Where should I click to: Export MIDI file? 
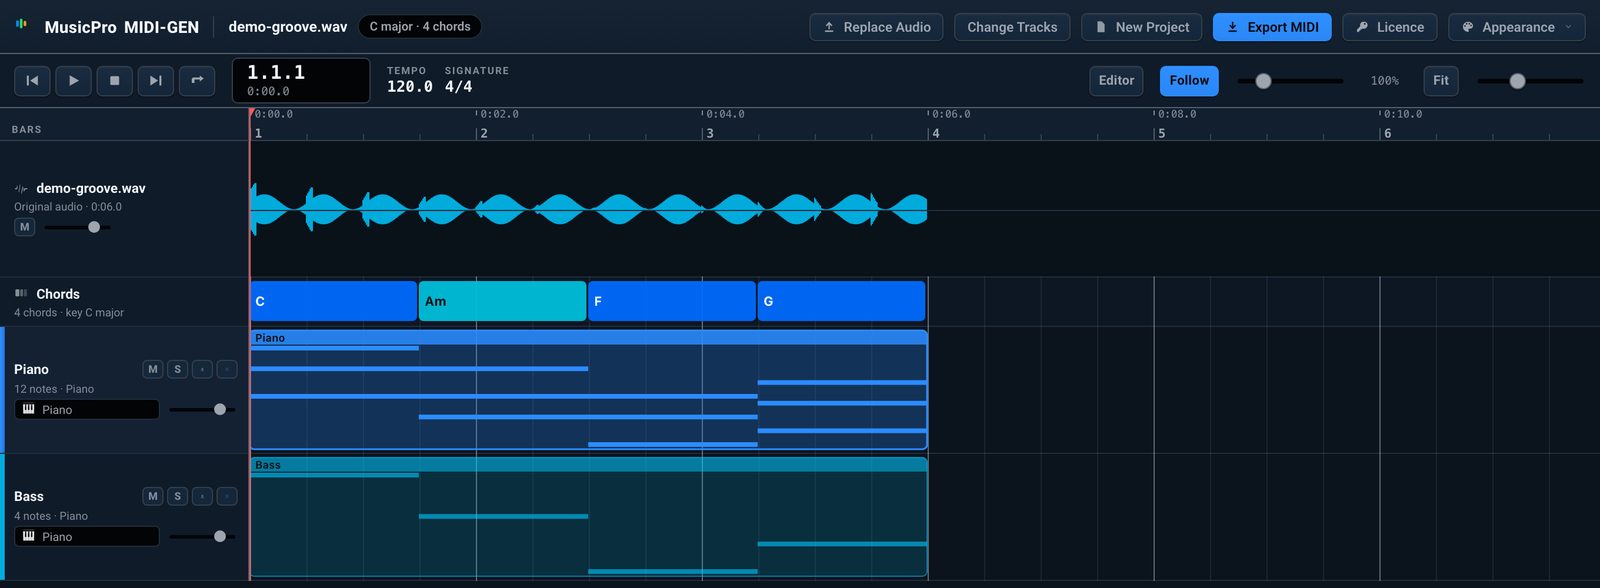tap(1272, 27)
